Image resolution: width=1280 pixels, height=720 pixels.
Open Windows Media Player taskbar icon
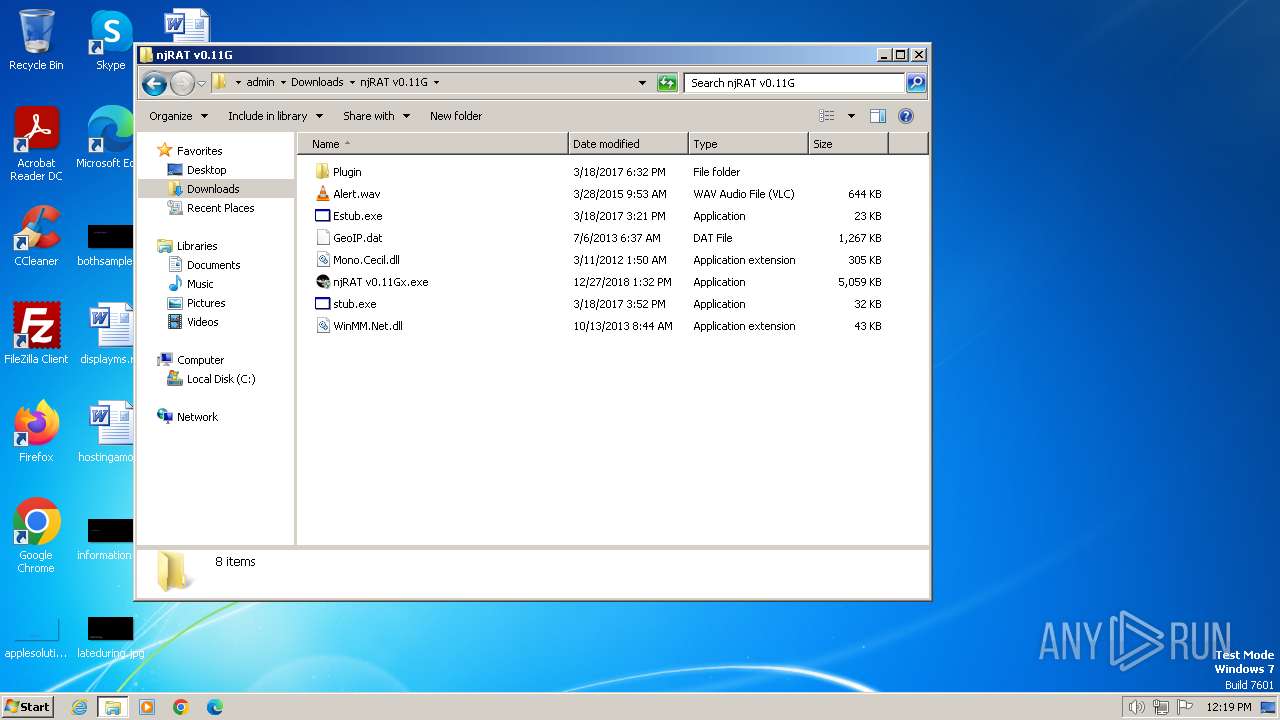click(147, 707)
